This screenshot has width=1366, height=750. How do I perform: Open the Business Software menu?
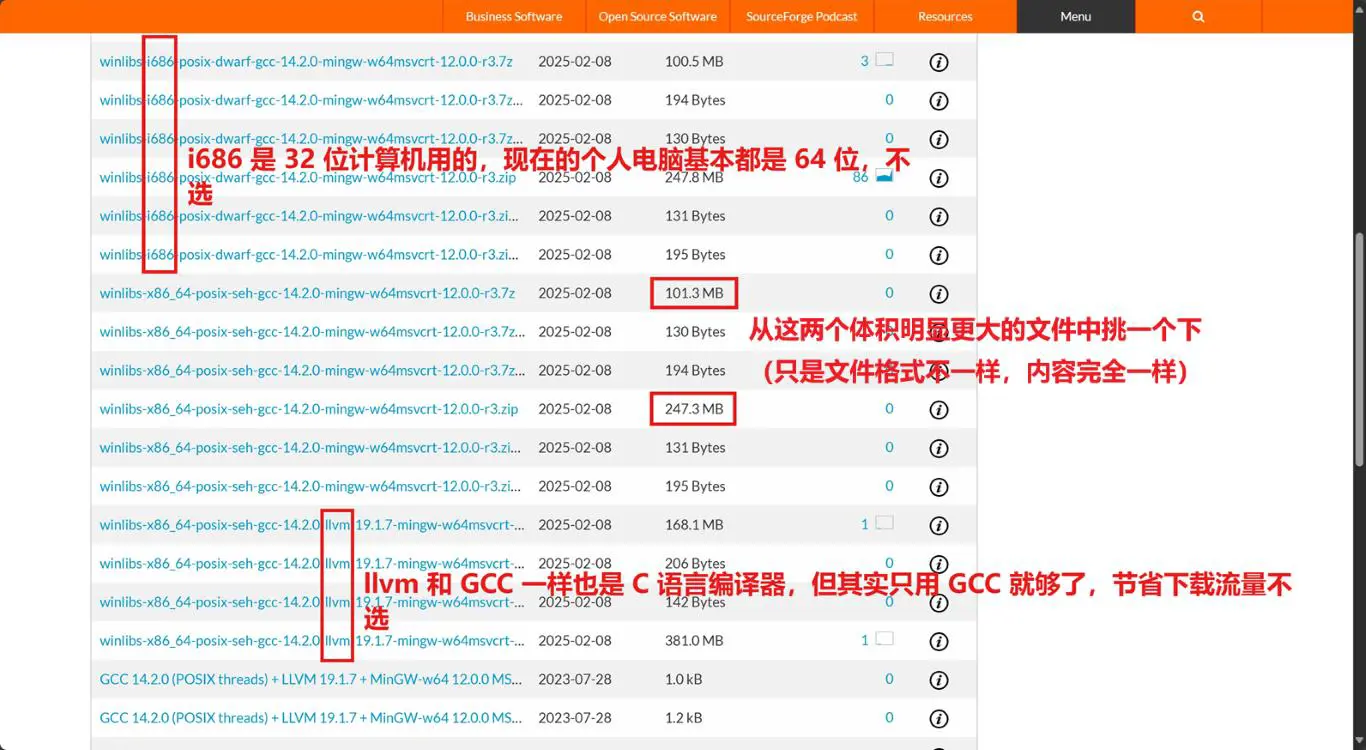point(513,17)
